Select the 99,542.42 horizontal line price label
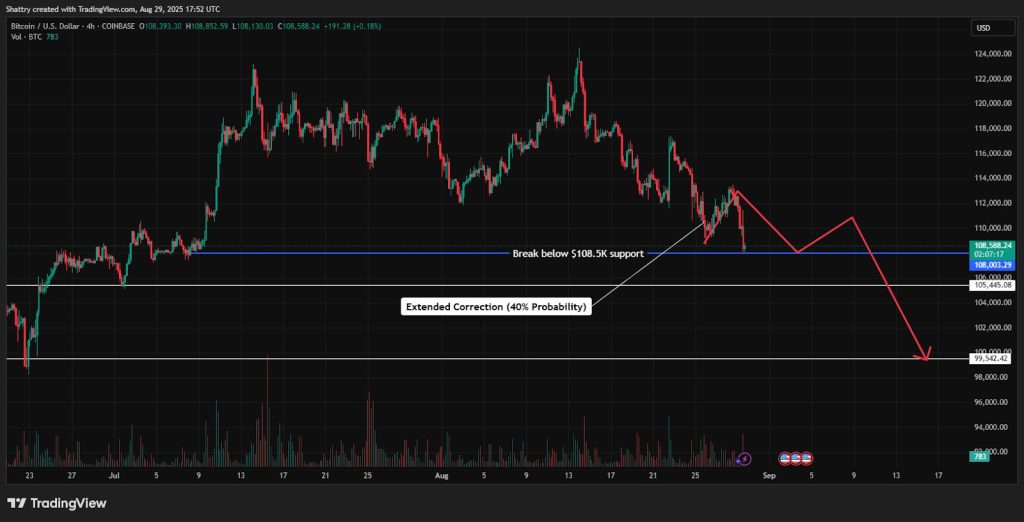This screenshot has height=522, width=1024. (x=991, y=358)
